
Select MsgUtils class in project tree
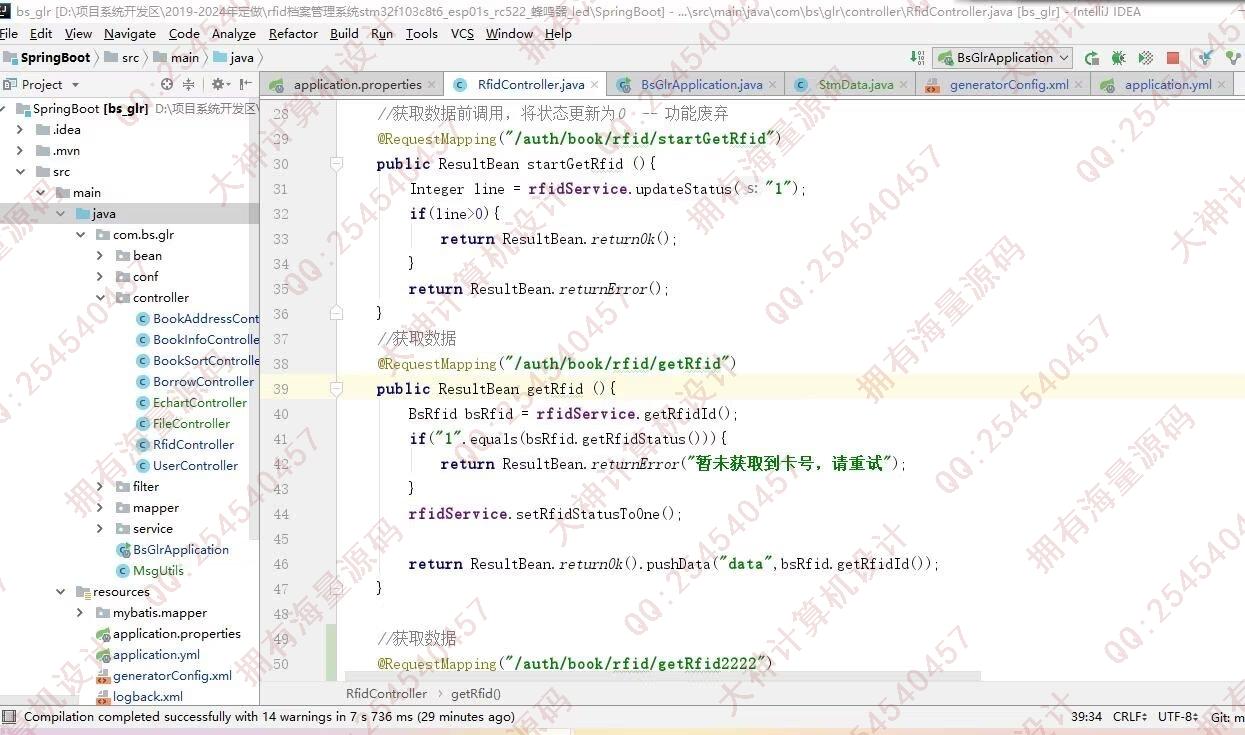158,571
